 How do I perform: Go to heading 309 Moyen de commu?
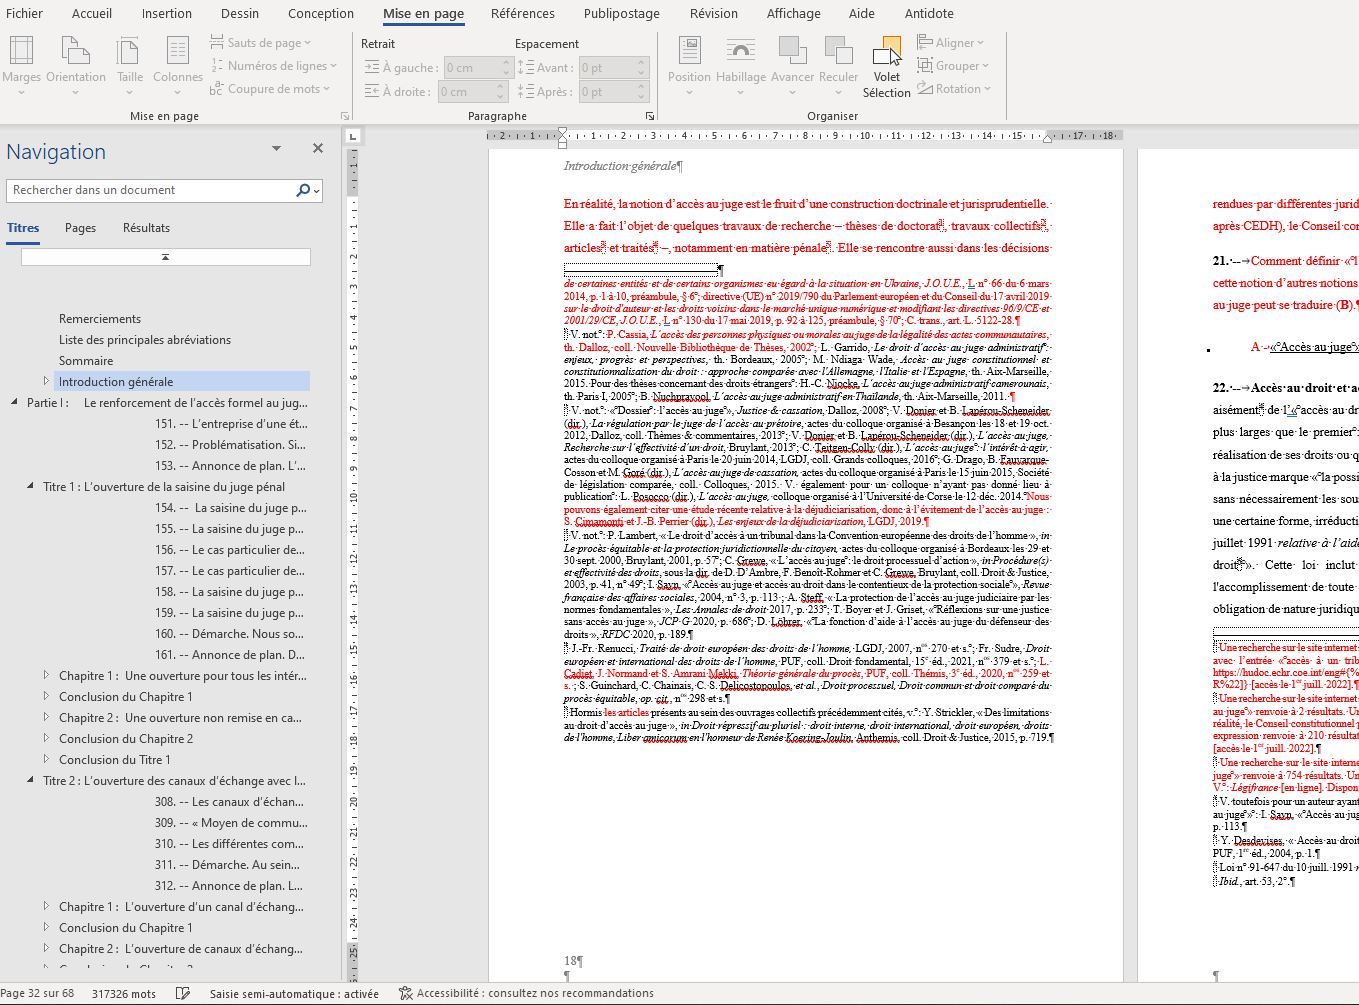[x=230, y=823]
